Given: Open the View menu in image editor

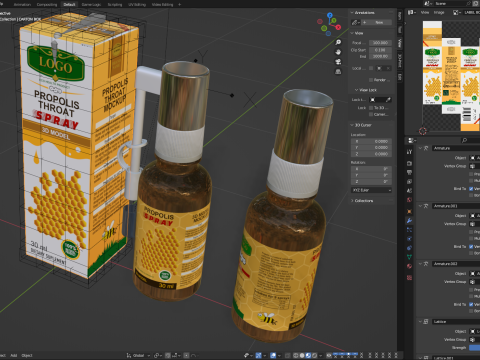Looking at the screenshot, I should coord(425,12).
